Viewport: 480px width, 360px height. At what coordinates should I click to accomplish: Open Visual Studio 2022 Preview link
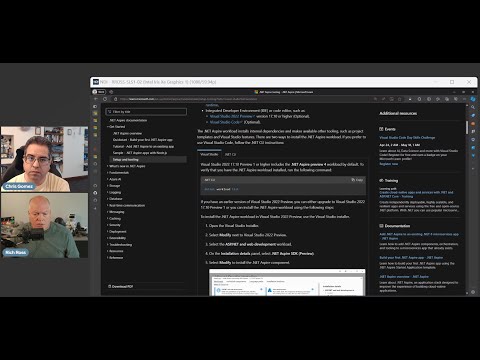(x=232, y=116)
